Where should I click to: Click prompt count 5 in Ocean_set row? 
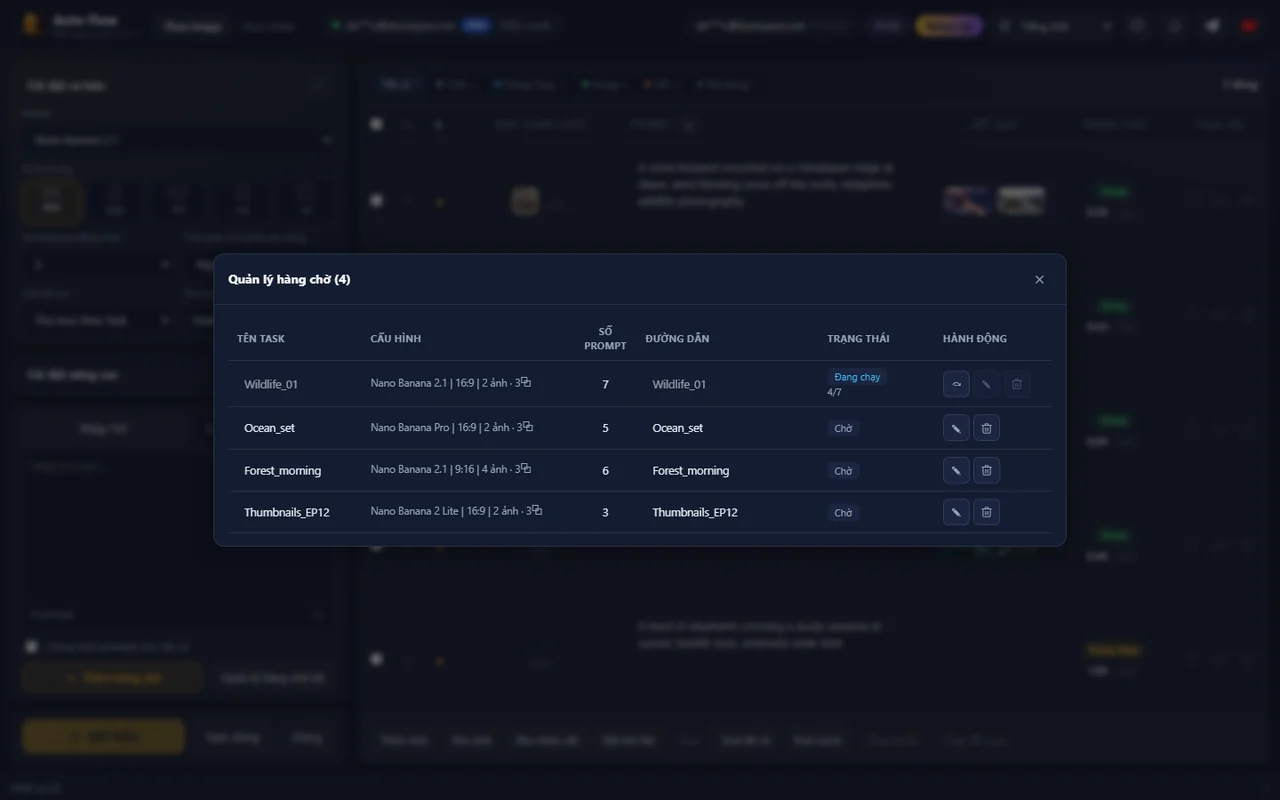pyautogui.click(x=605, y=428)
